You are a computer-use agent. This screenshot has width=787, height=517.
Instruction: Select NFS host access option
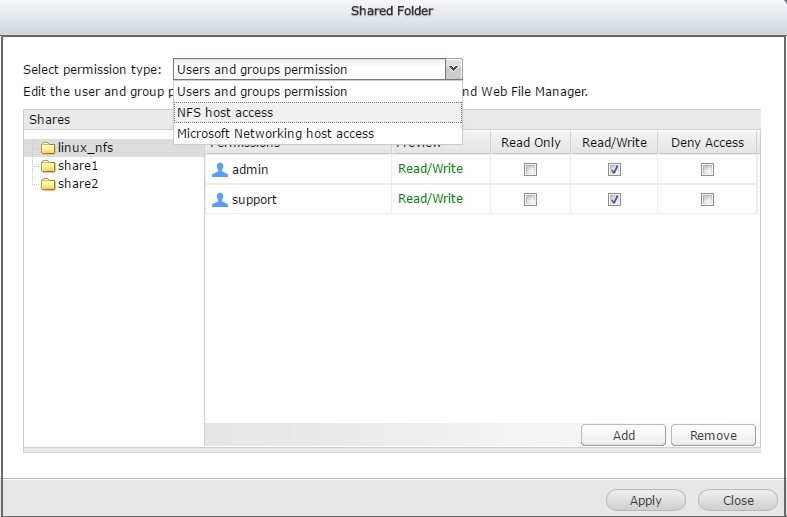tap(225, 112)
